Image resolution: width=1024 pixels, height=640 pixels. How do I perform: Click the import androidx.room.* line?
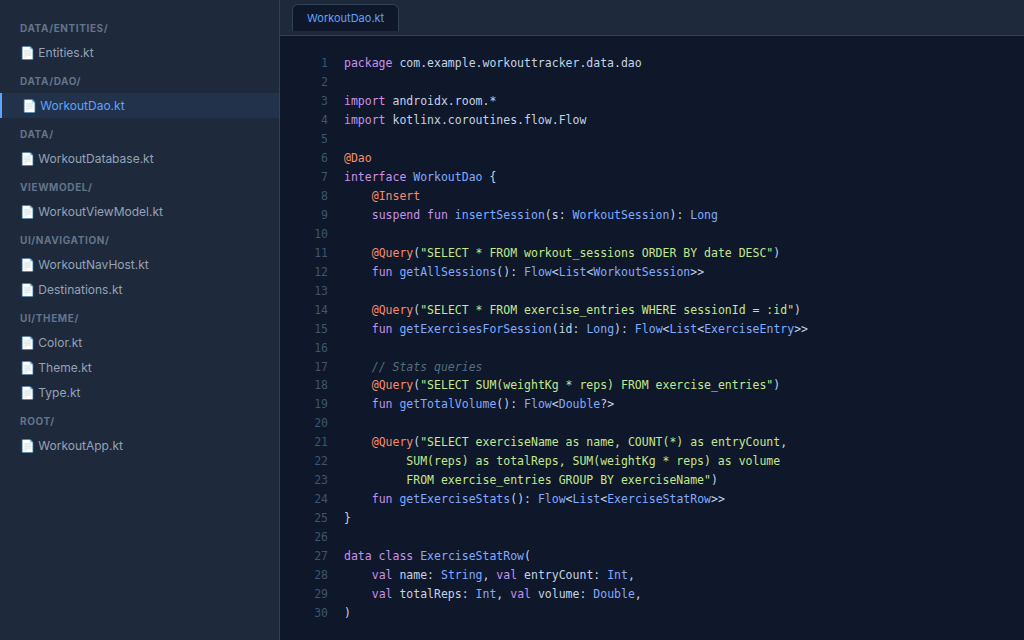pos(420,101)
